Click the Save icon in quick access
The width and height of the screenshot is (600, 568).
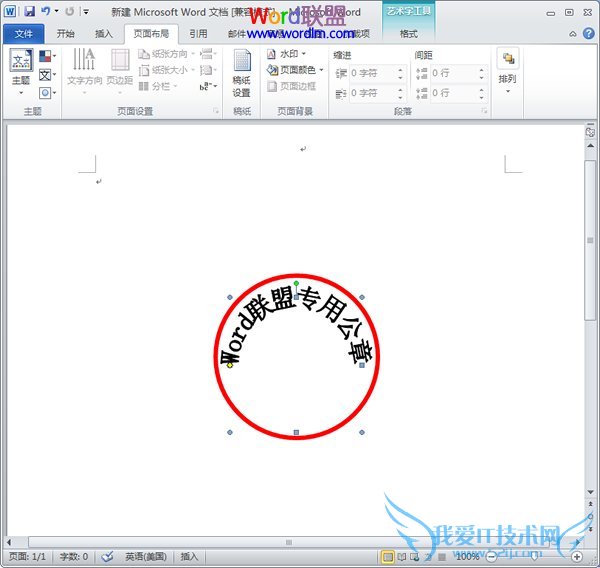(x=29, y=11)
